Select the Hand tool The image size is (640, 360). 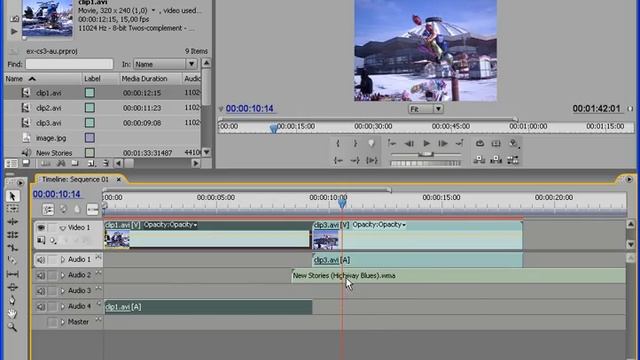click(x=12, y=313)
